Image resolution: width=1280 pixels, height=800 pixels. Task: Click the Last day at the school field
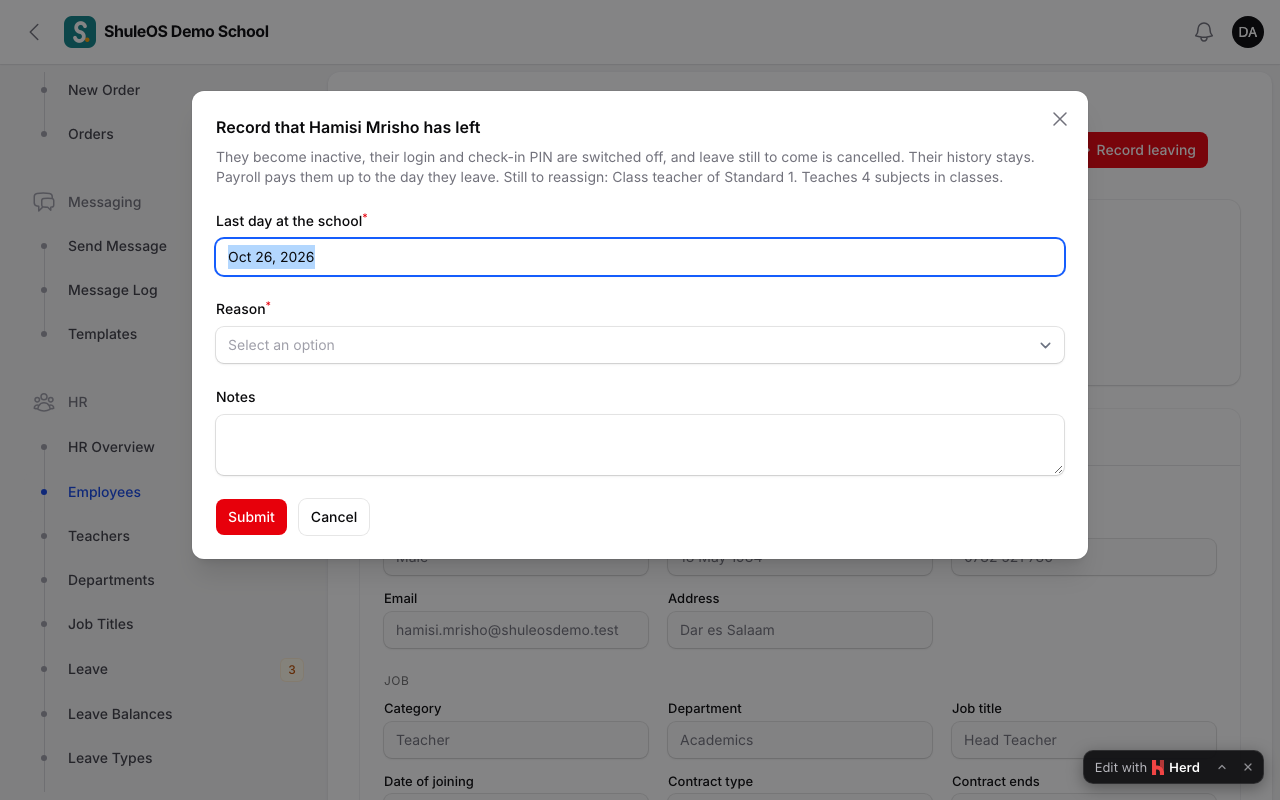(x=640, y=257)
